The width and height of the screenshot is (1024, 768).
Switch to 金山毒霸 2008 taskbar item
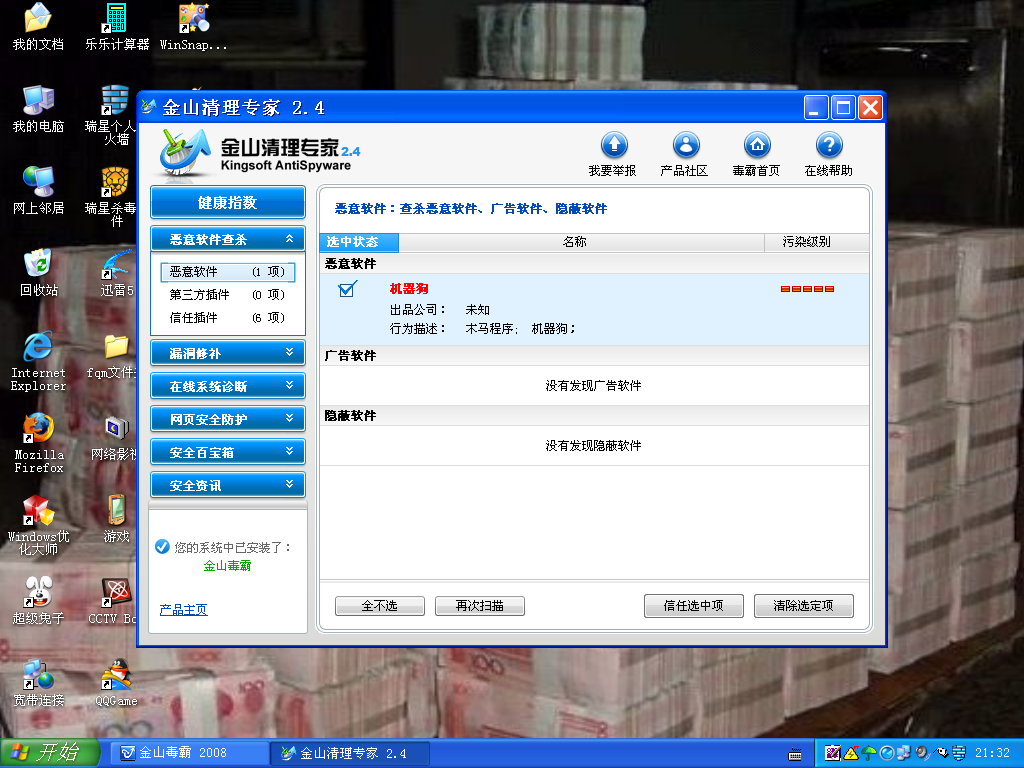[x=188, y=753]
